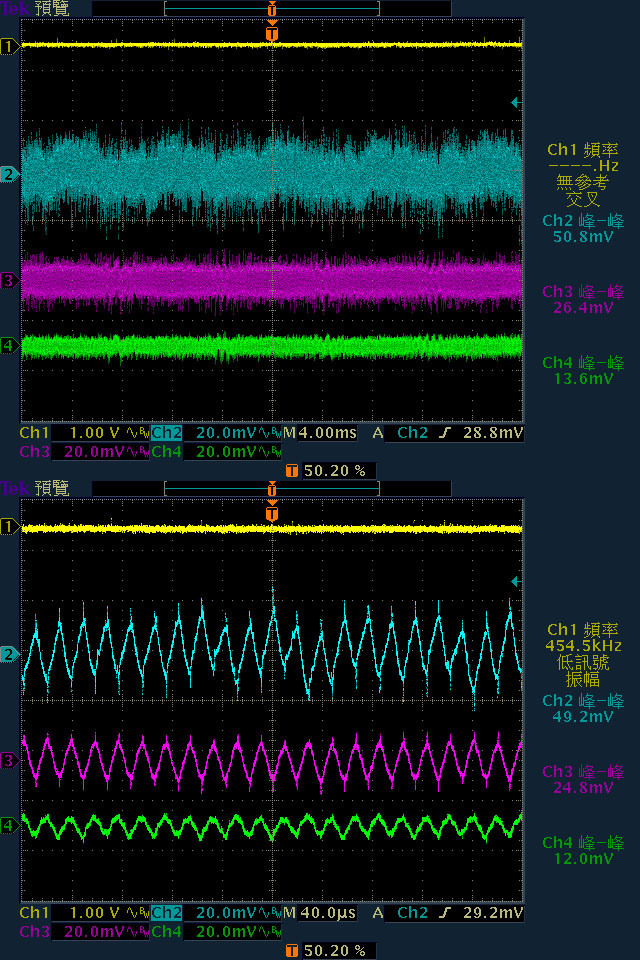640x960 pixels.
Task: Click the A Ch2 trigger source next to 28.8mV
Action: point(401,433)
